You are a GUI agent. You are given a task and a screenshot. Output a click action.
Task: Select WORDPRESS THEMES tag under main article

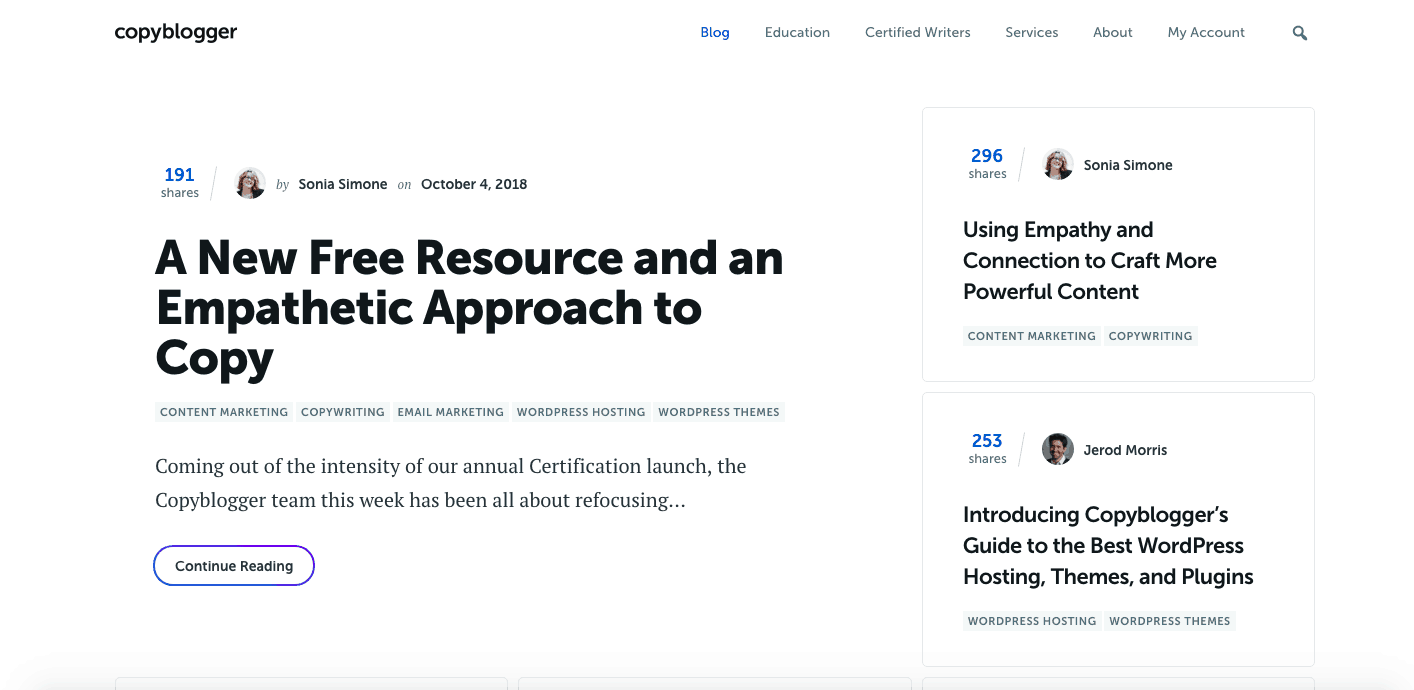tap(719, 412)
